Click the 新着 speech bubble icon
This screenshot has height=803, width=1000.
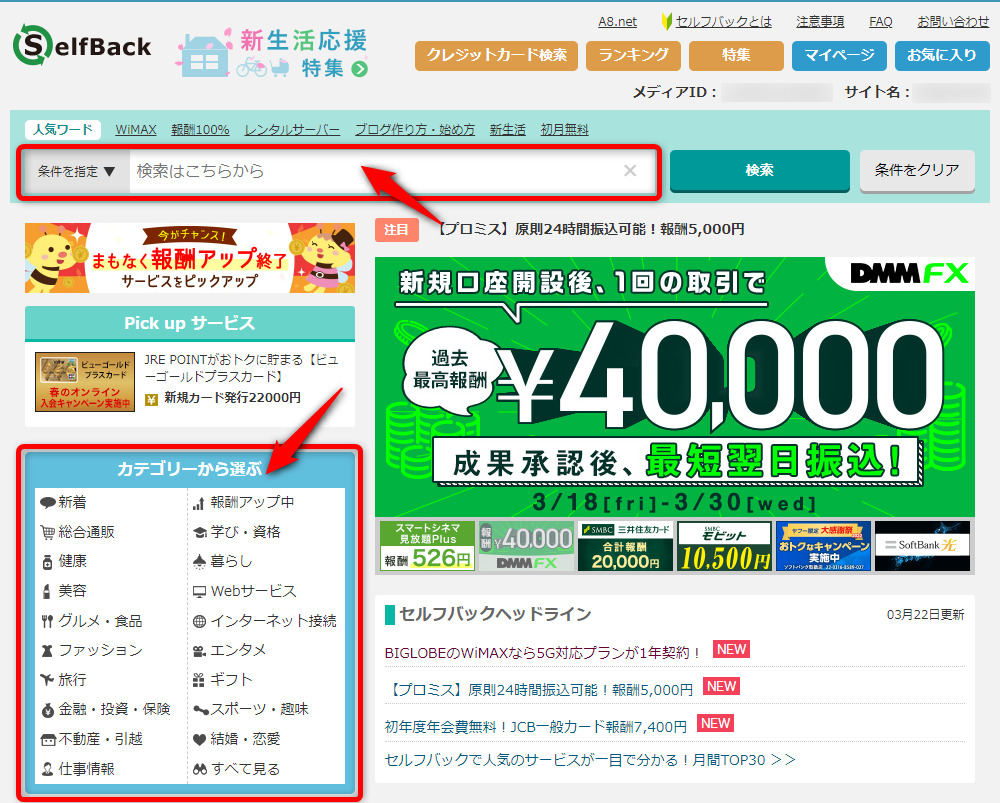pyautogui.click(x=47, y=503)
